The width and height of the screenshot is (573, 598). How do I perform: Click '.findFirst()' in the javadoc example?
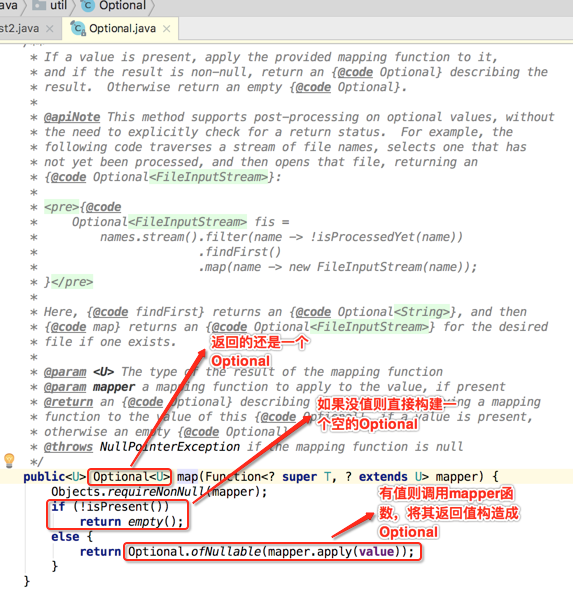240,252
